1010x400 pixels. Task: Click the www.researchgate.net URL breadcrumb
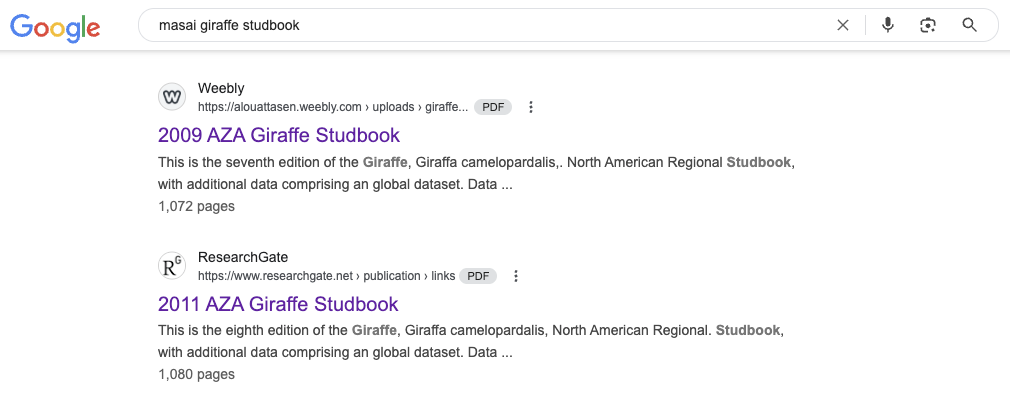coord(327,276)
